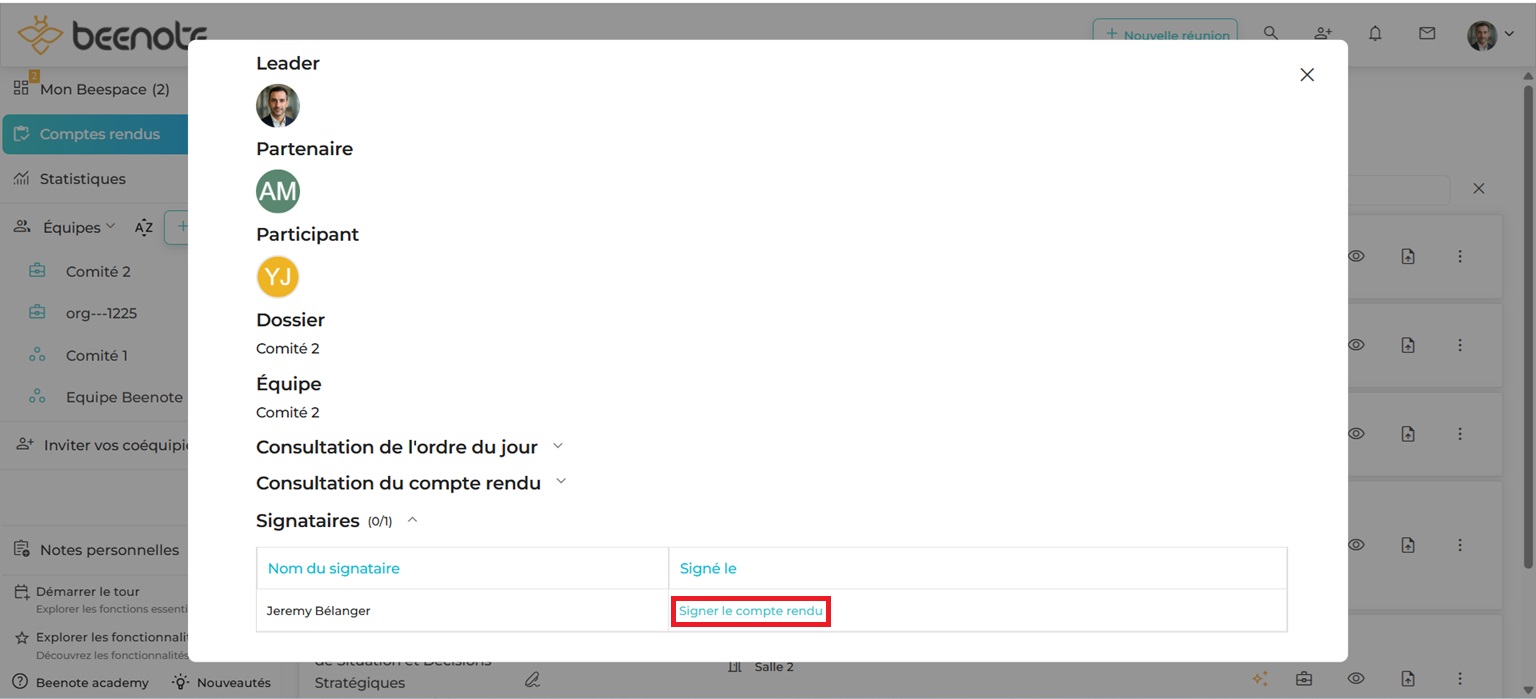Click the Nouvelle réunion button
The height and width of the screenshot is (699, 1536).
1165,35
